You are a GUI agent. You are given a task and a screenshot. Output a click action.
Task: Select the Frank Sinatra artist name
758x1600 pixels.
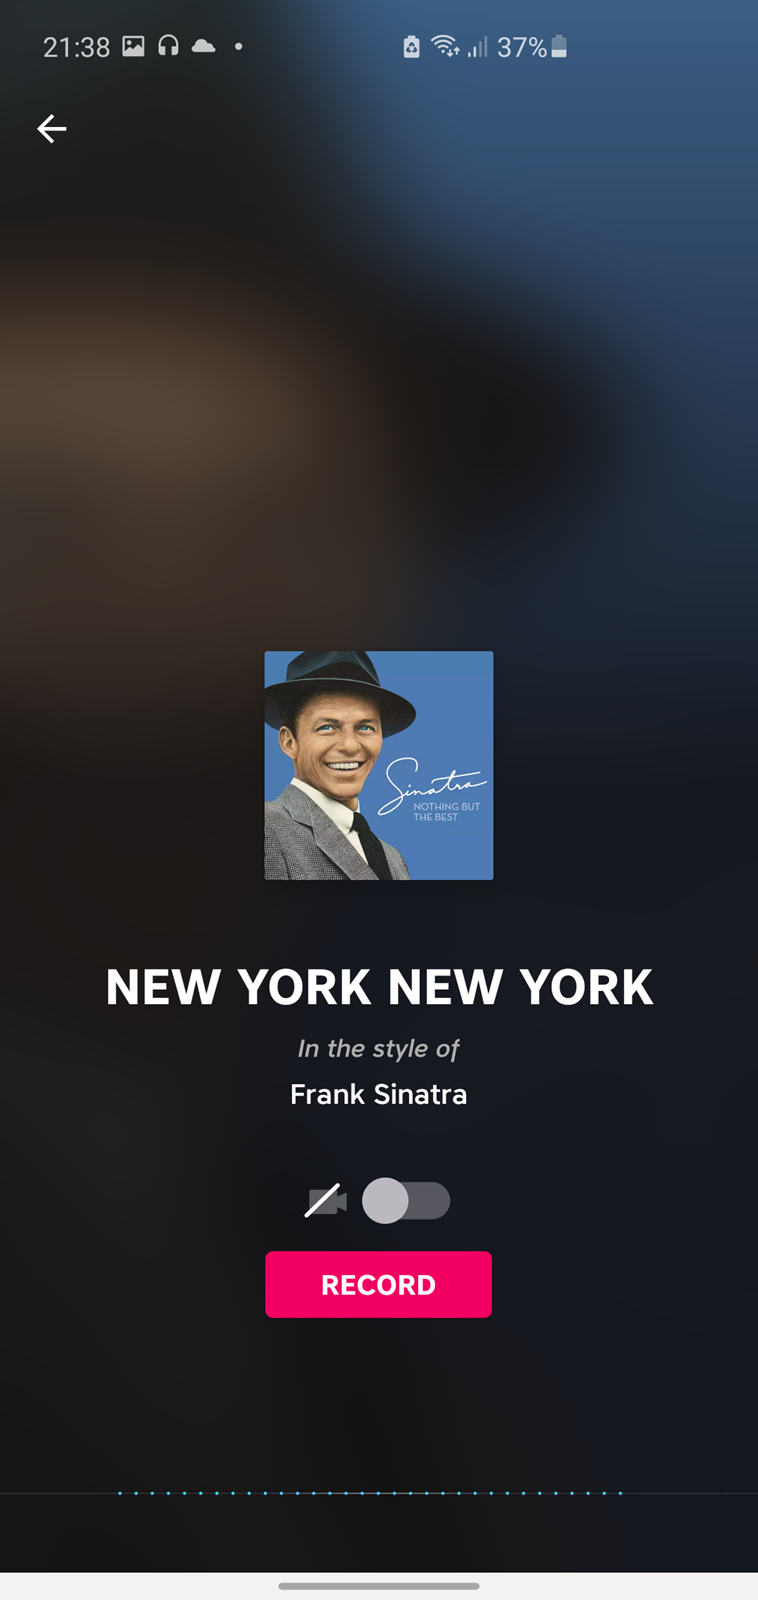tap(379, 1094)
